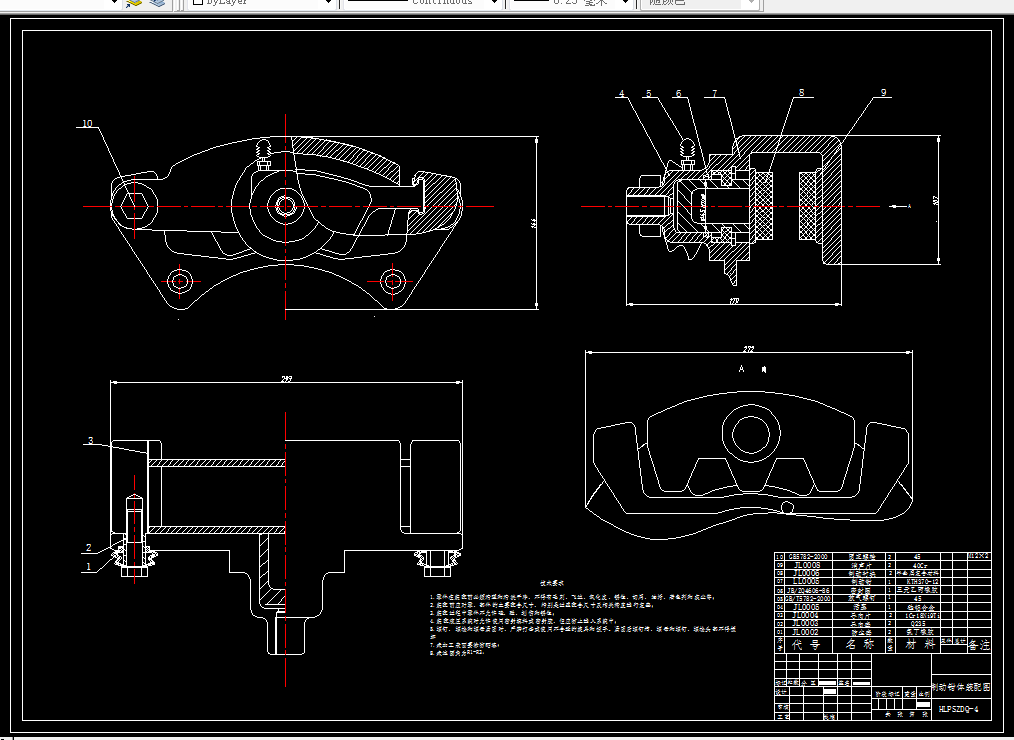The image size is (1014, 740).
Task: Select the 制动钳体装配图 drawing title
Action: [x=961, y=687]
